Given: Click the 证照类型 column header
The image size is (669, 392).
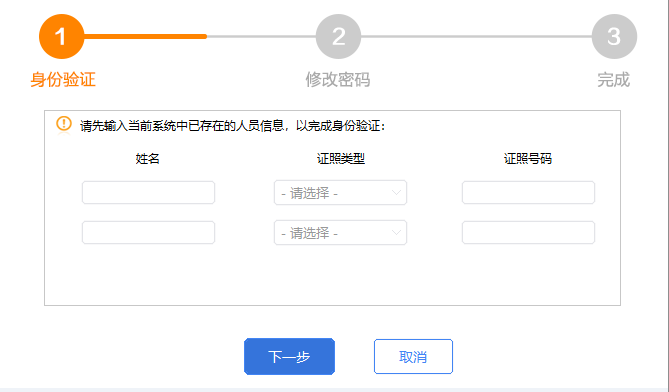Looking at the screenshot, I should [x=341, y=159].
